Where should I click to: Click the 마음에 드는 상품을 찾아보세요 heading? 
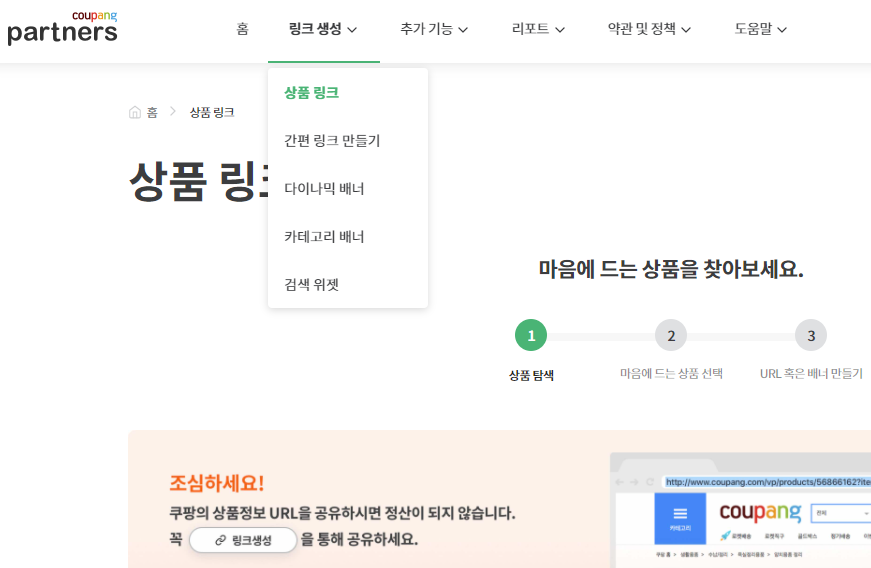coord(671,269)
